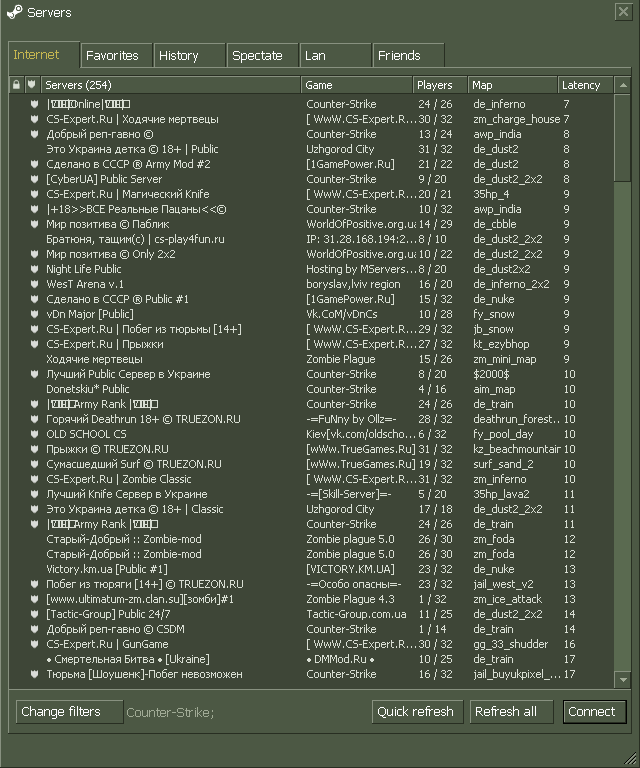
Task: Click shield icon next to Night Life Public
Action: [x=34, y=269]
